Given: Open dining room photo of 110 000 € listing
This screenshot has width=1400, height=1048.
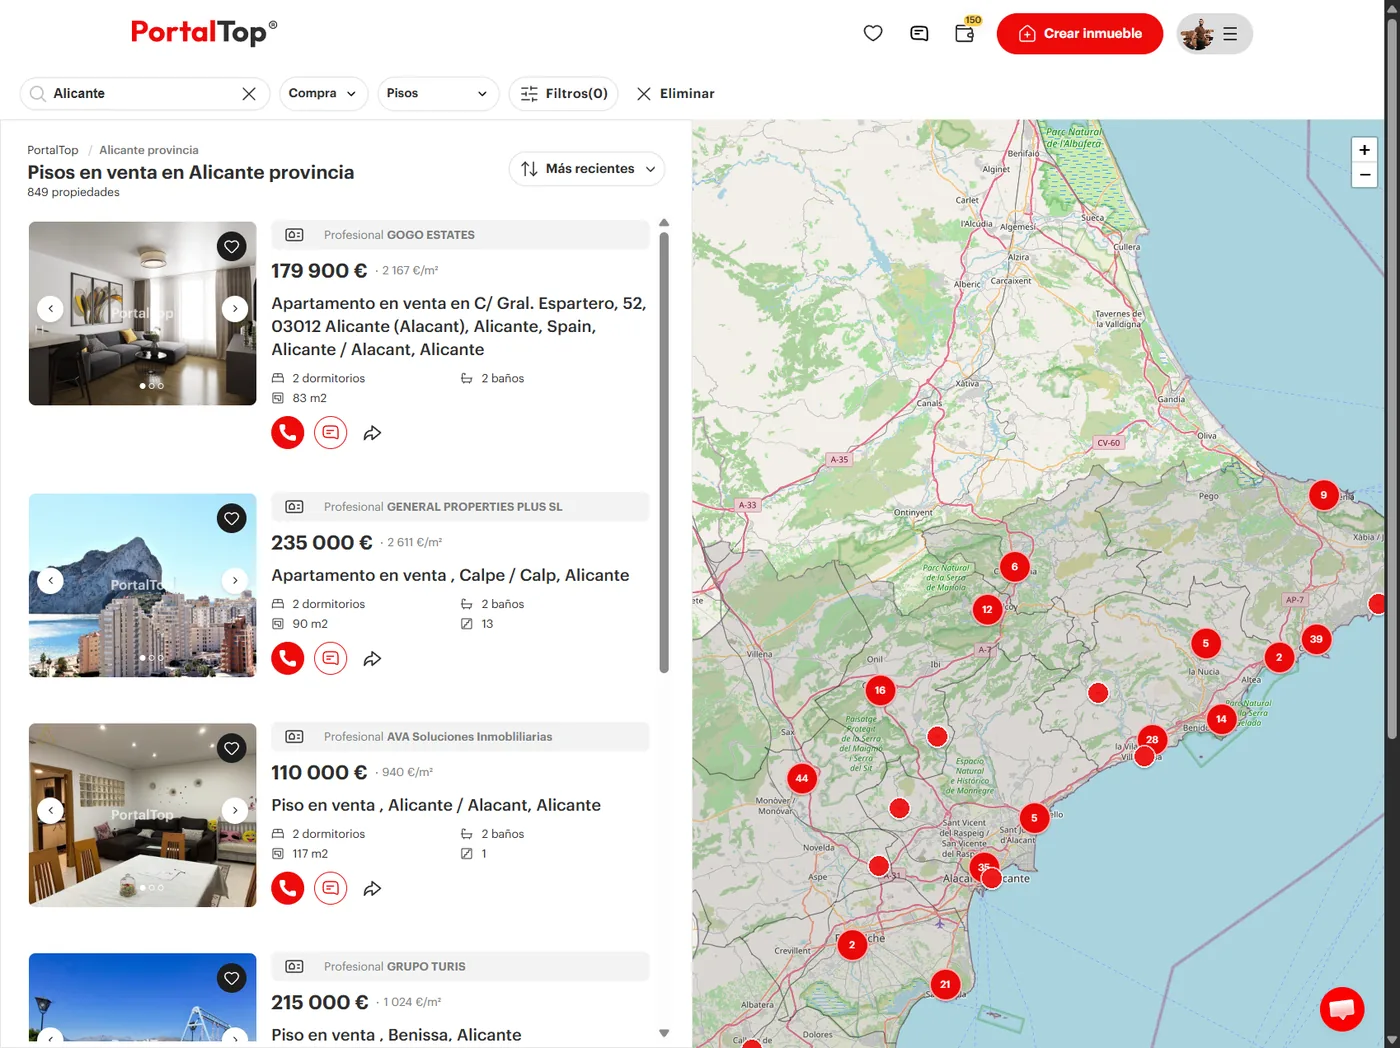Looking at the screenshot, I should (x=142, y=815).
